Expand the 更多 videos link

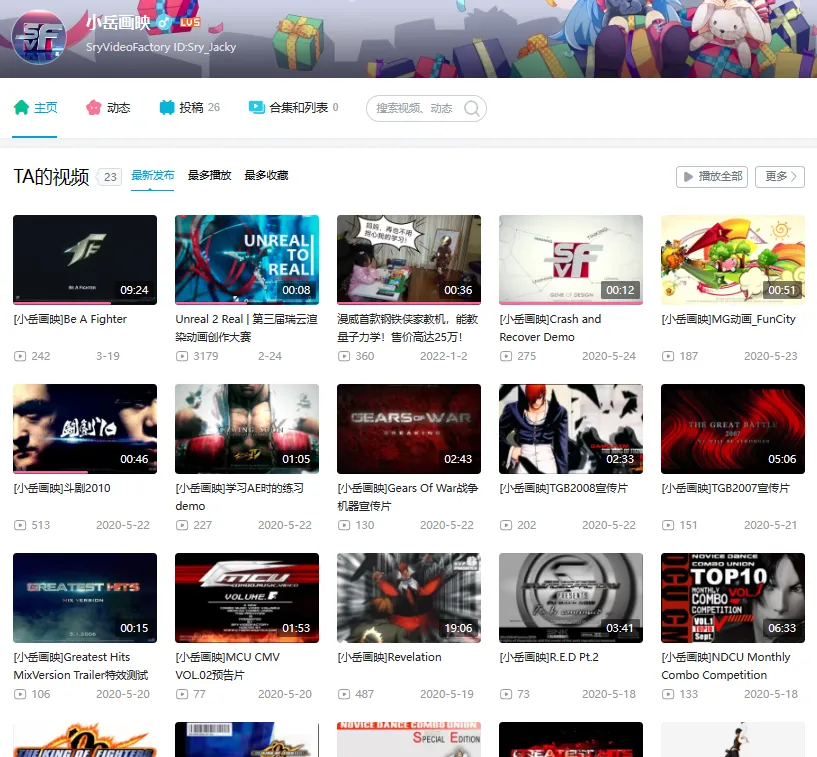(780, 176)
